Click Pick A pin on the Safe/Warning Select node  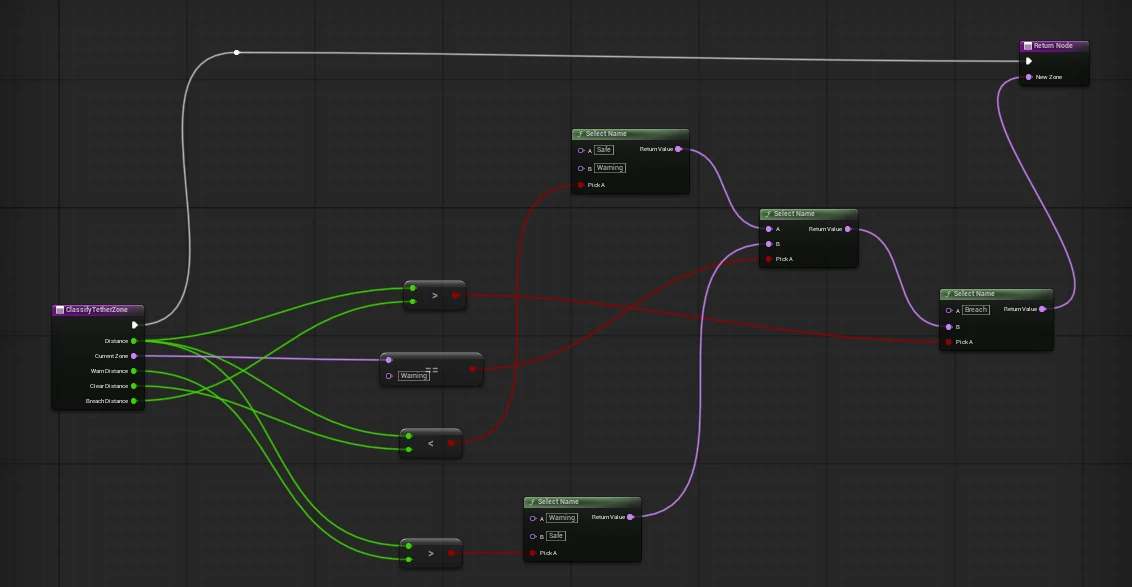[580, 185]
